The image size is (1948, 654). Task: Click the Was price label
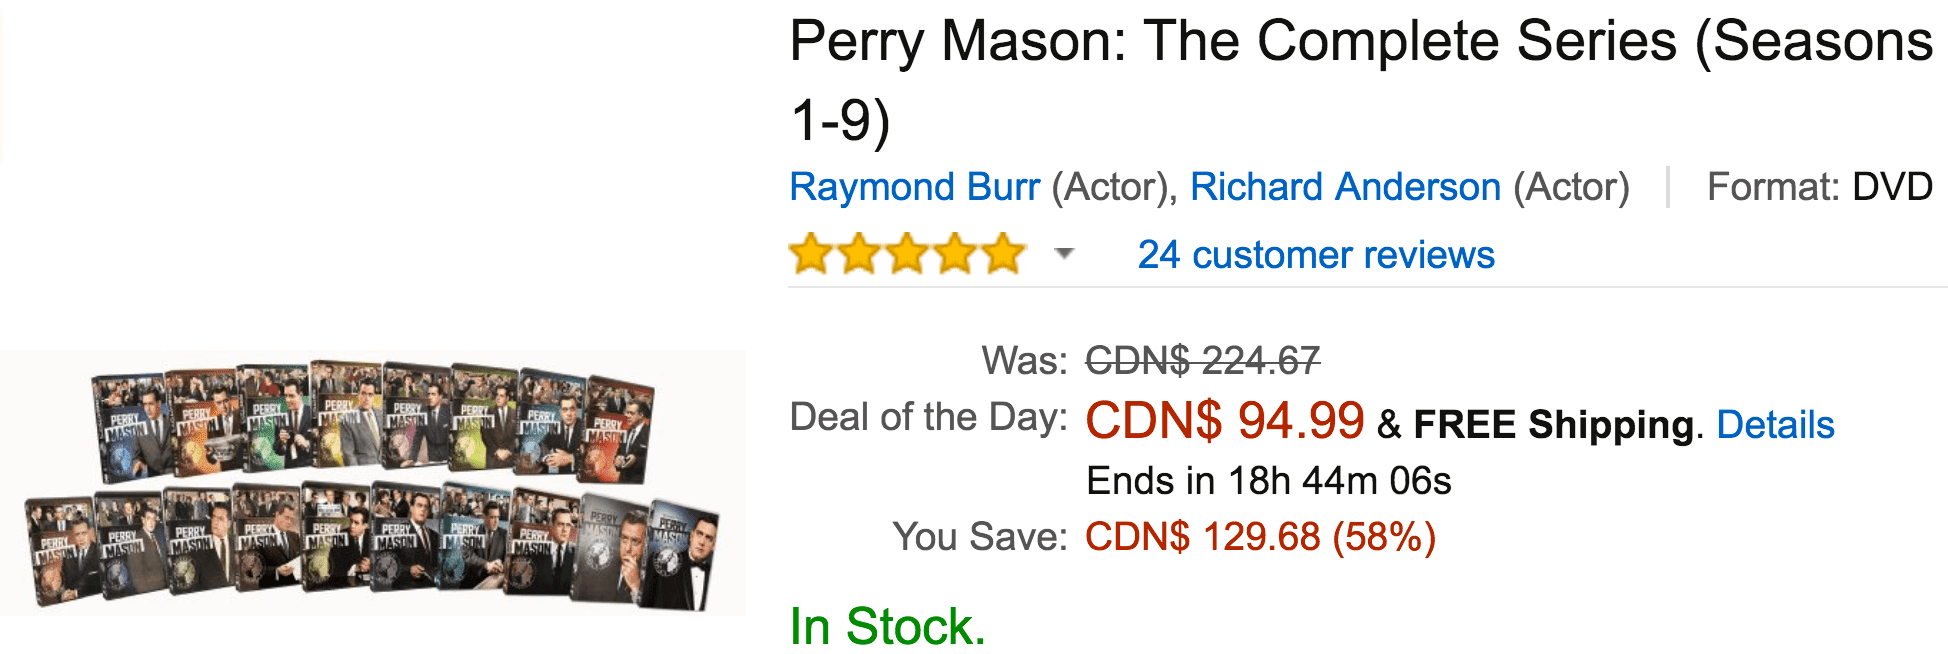(1025, 361)
